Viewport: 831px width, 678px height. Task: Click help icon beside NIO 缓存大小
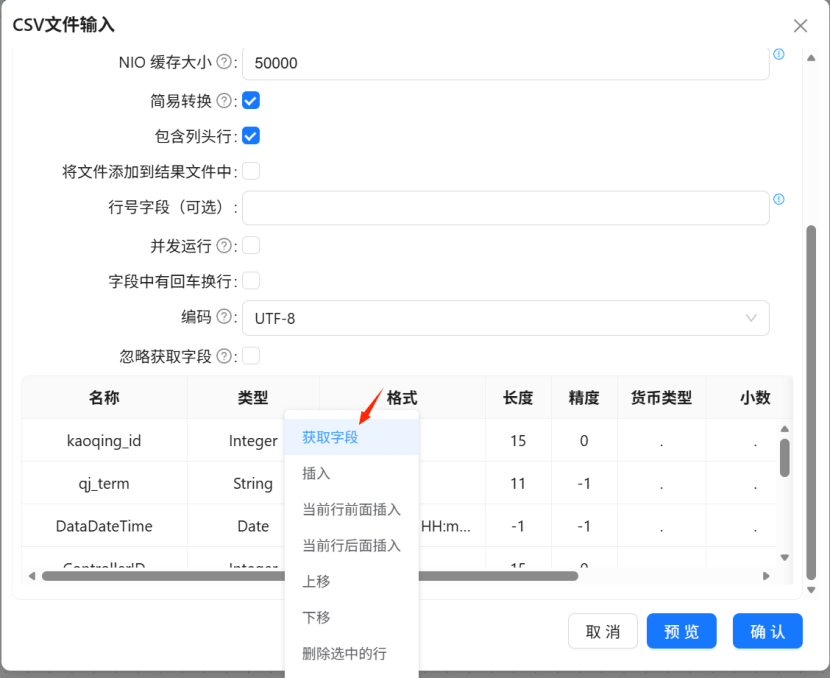click(x=224, y=62)
